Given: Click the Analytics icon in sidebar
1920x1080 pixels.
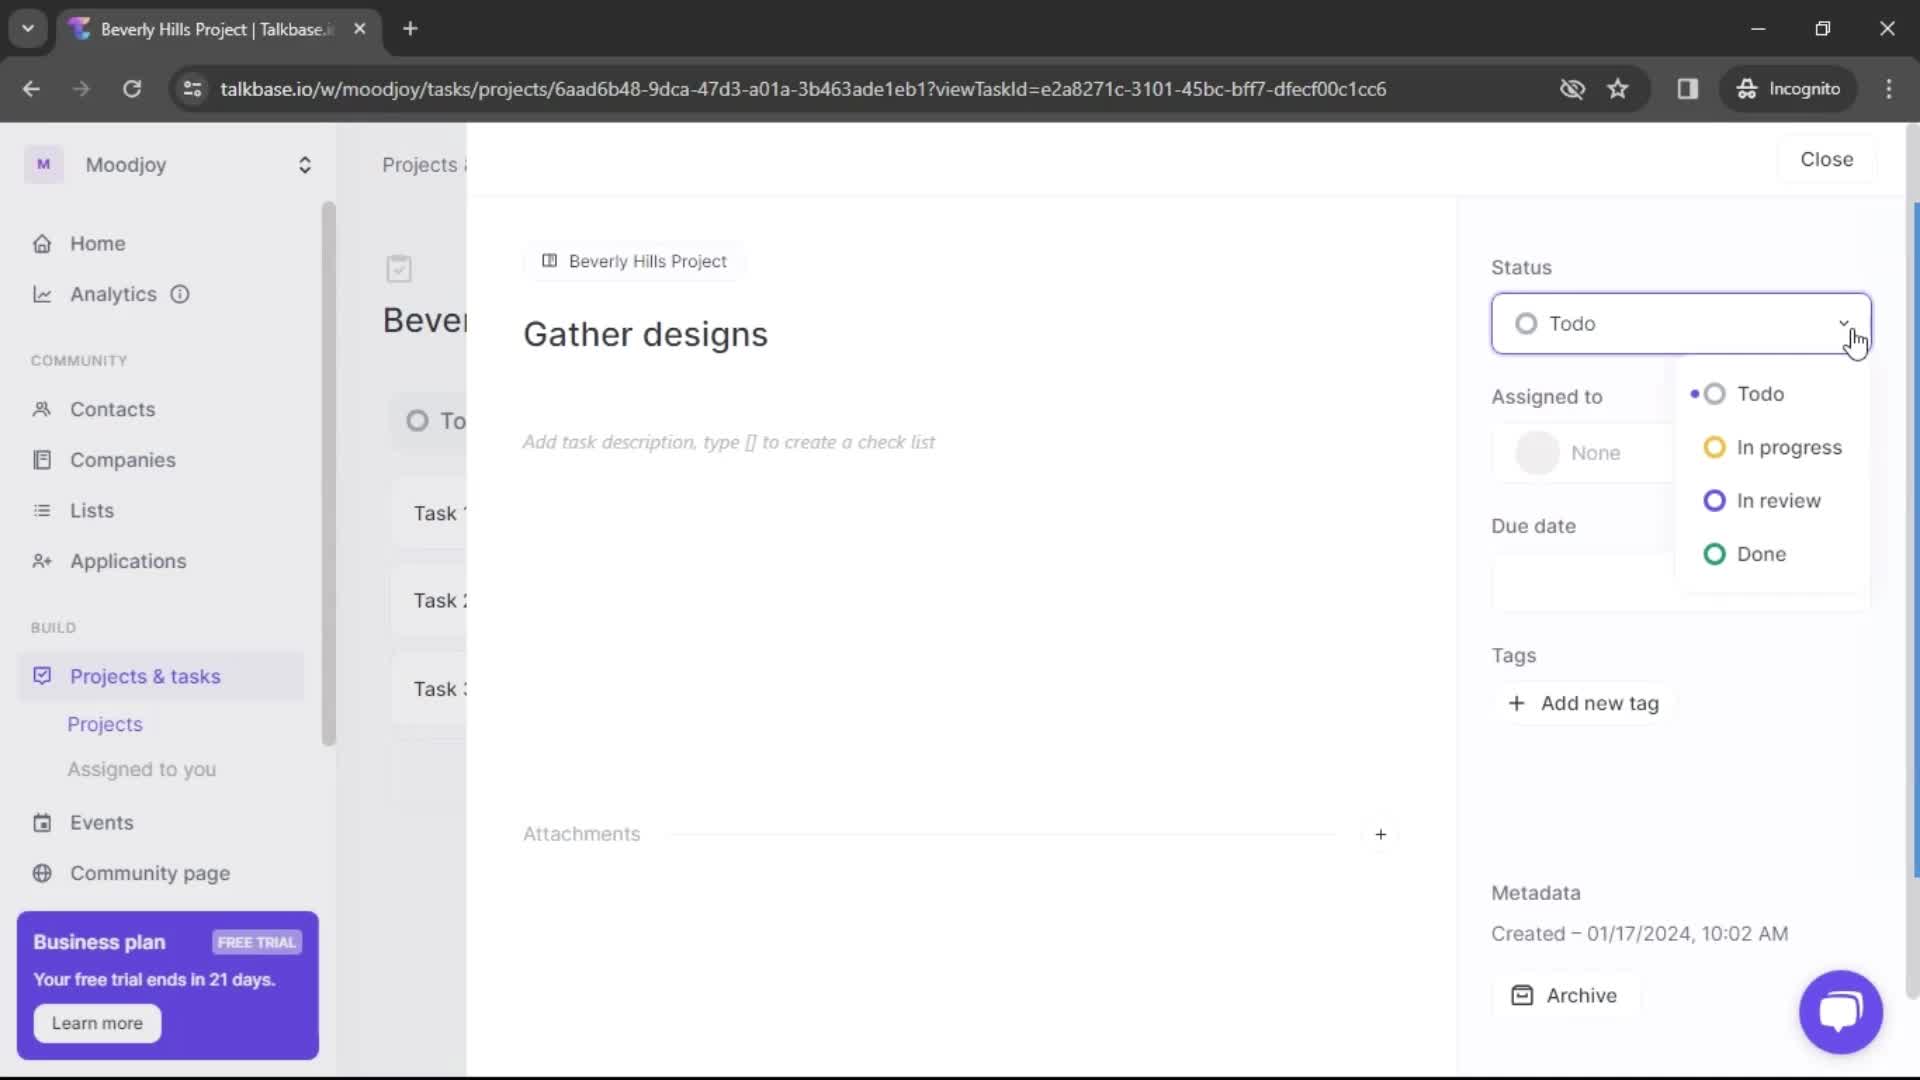Looking at the screenshot, I should pyautogui.click(x=42, y=293).
